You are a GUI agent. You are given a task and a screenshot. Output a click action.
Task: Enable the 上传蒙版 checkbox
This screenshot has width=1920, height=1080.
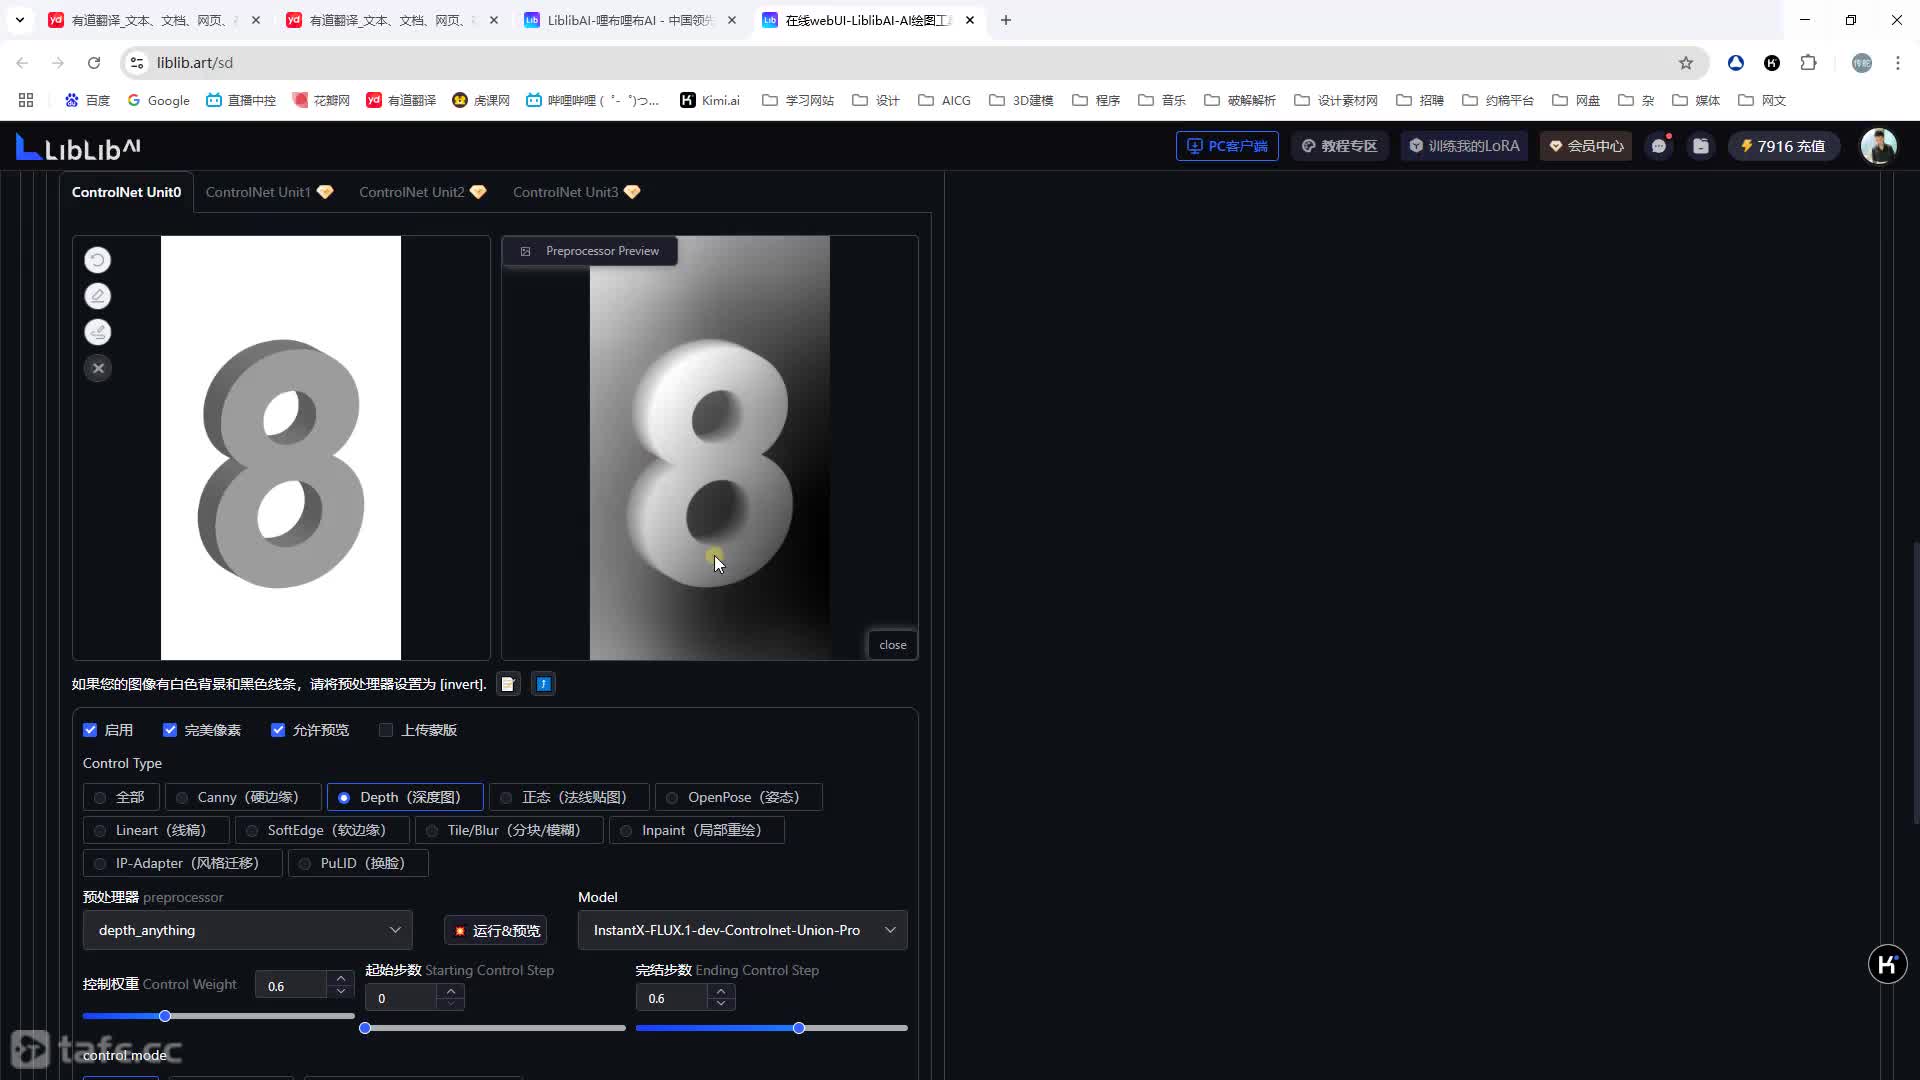(386, 730)
